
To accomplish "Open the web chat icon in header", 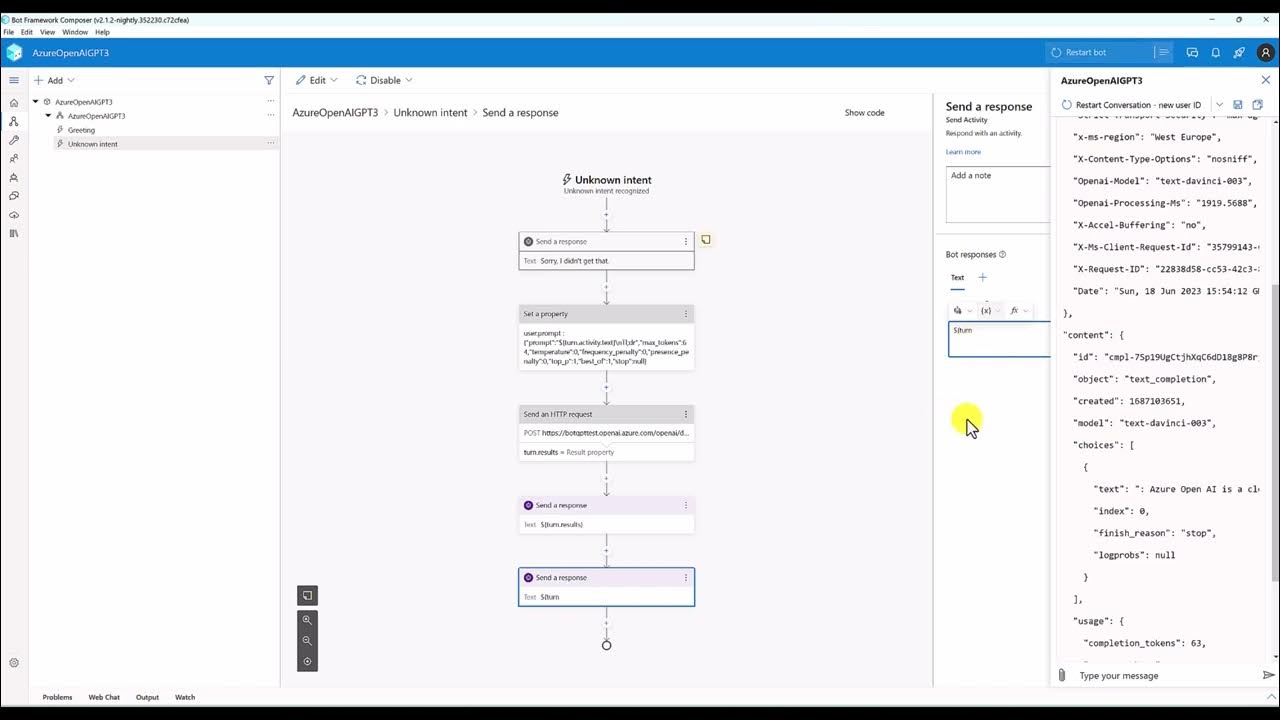I will [x=1192, y=52].
